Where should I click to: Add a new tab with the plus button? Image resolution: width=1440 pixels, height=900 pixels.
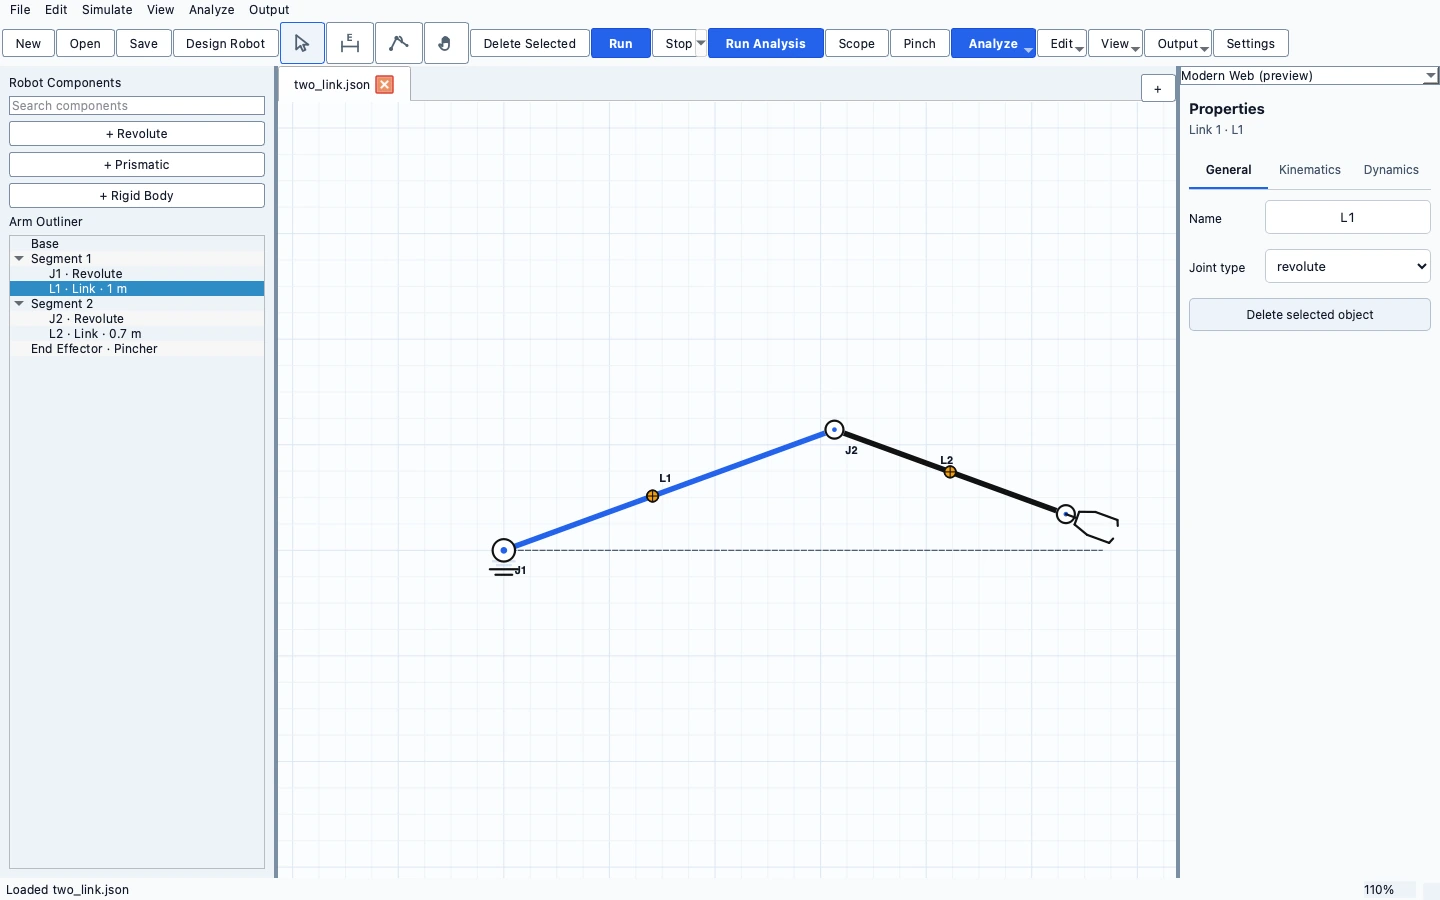point(1158,88)
